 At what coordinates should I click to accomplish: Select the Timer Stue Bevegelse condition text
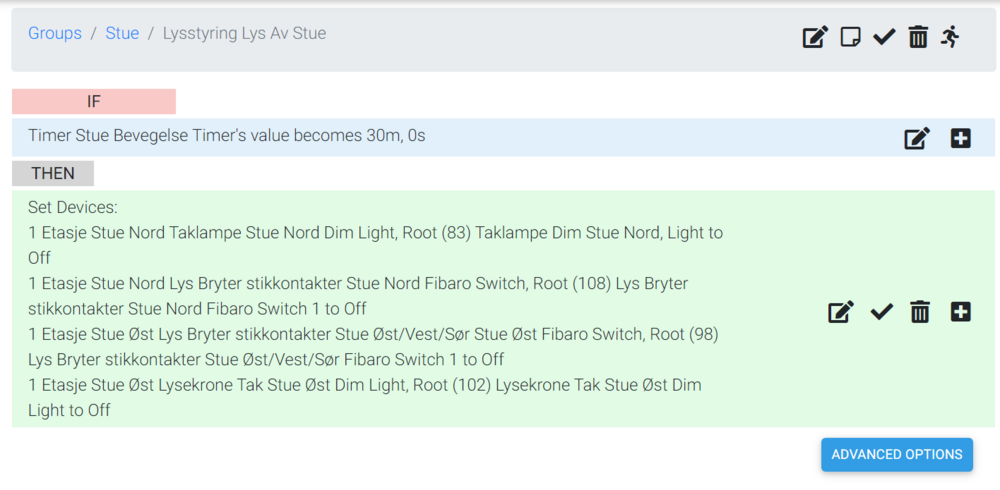coord(227,135)
